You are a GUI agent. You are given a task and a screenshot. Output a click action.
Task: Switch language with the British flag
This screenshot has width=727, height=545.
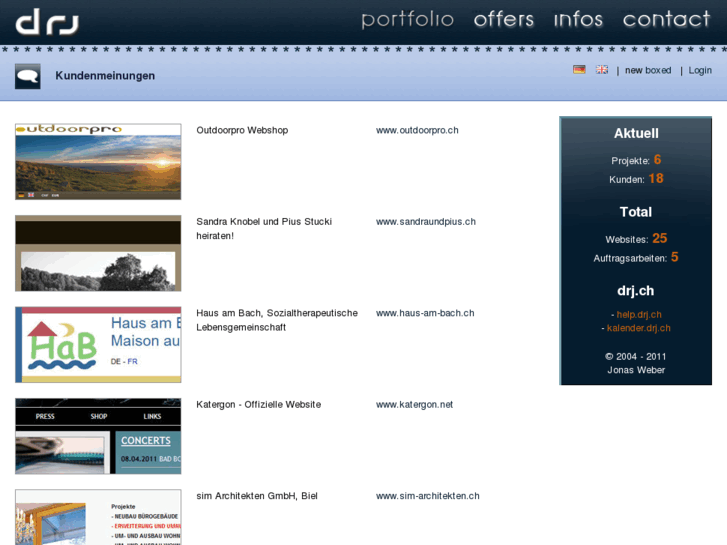(602, 70)
